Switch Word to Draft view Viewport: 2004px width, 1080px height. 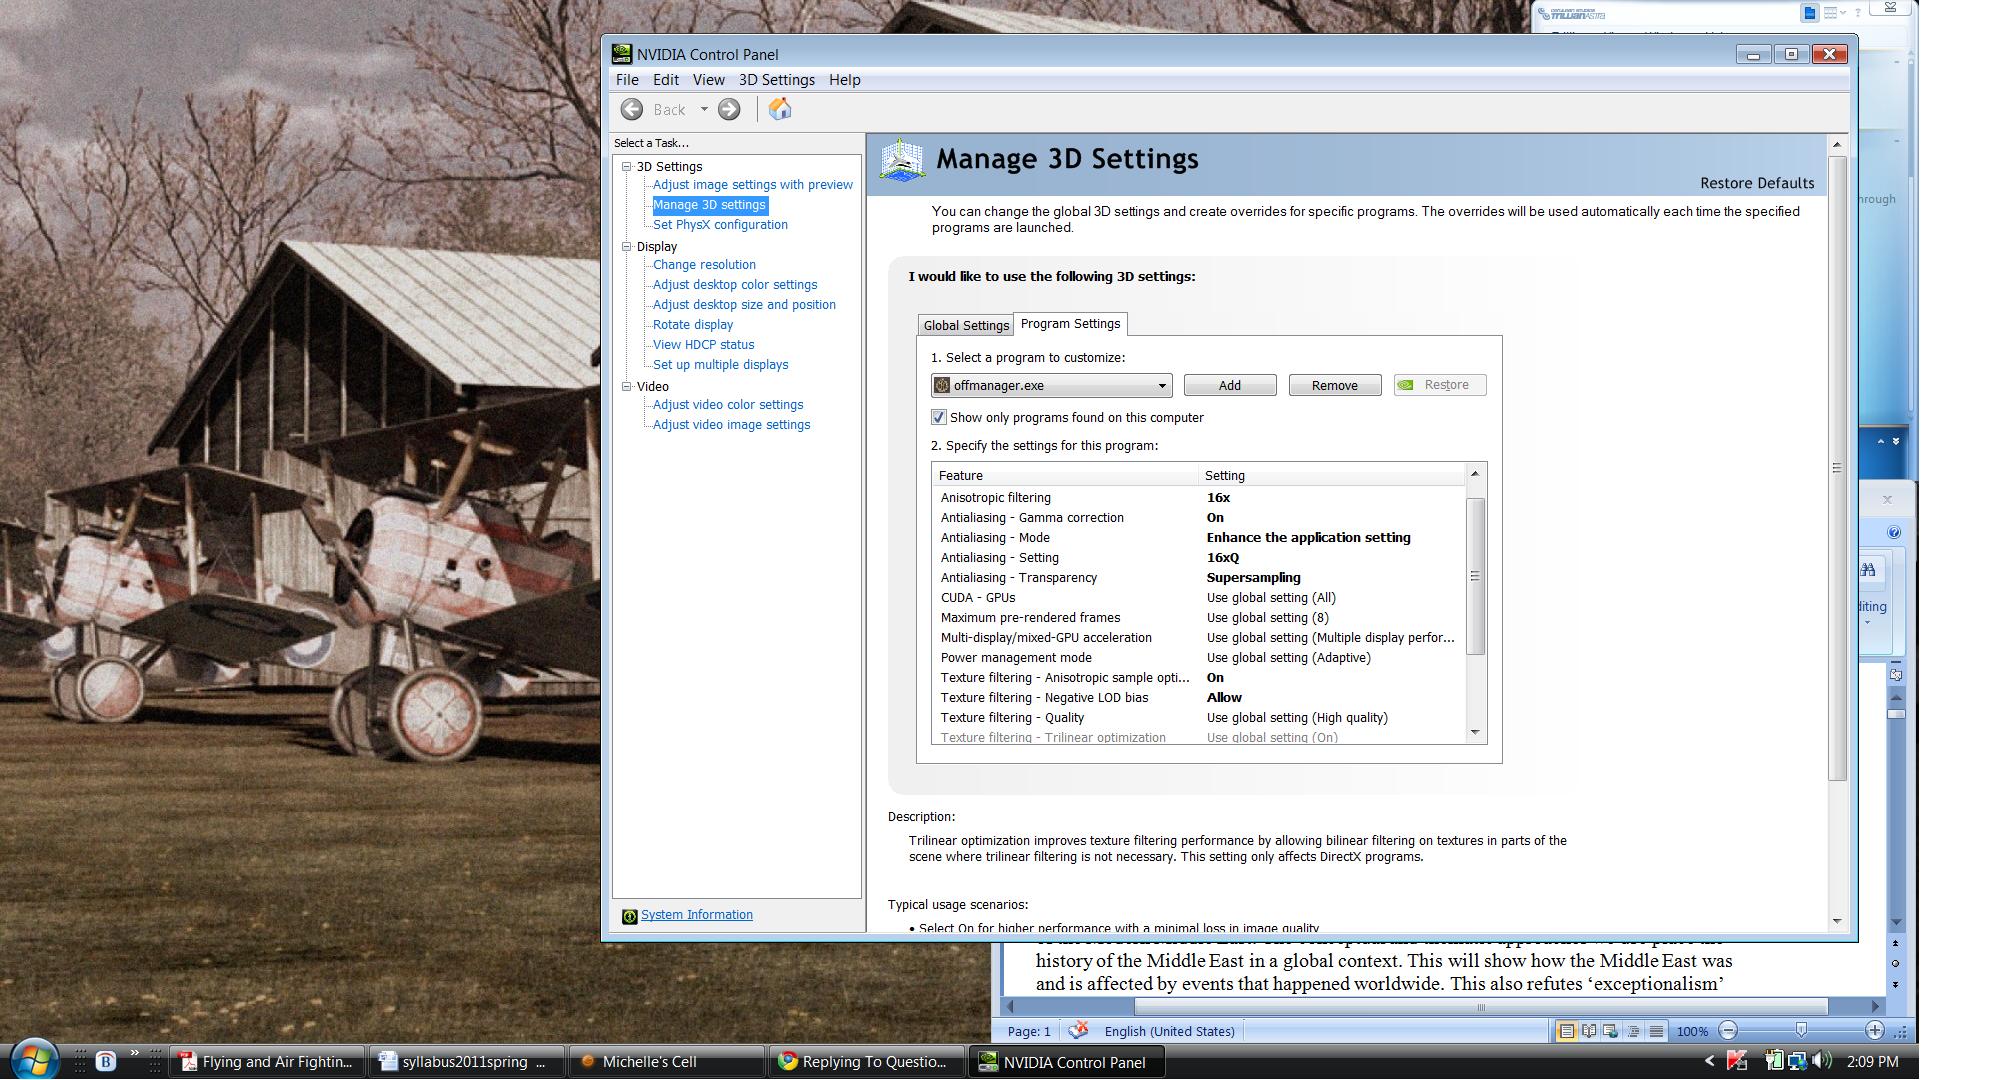coord(1656,1031)
